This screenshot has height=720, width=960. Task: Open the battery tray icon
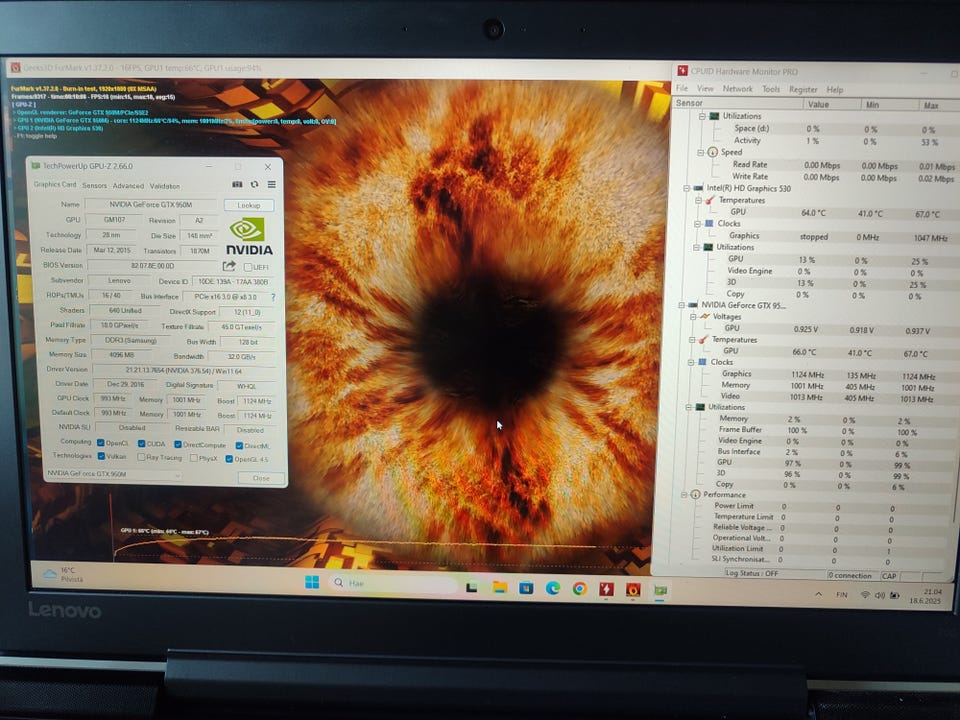pos(894,595)
